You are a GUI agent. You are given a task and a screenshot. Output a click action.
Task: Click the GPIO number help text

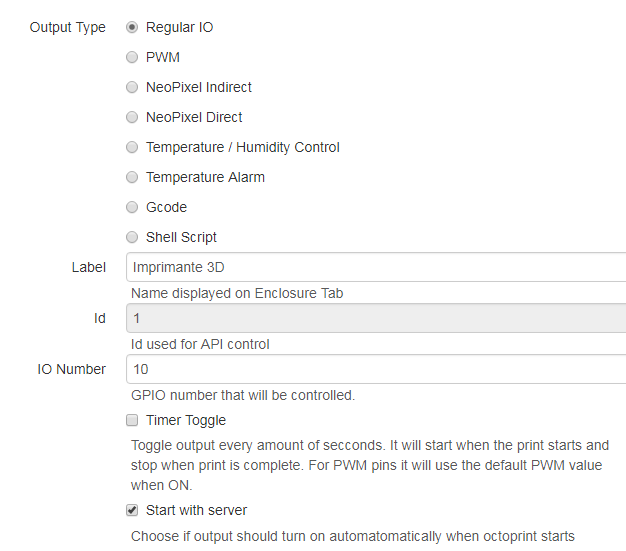(243, 395)
